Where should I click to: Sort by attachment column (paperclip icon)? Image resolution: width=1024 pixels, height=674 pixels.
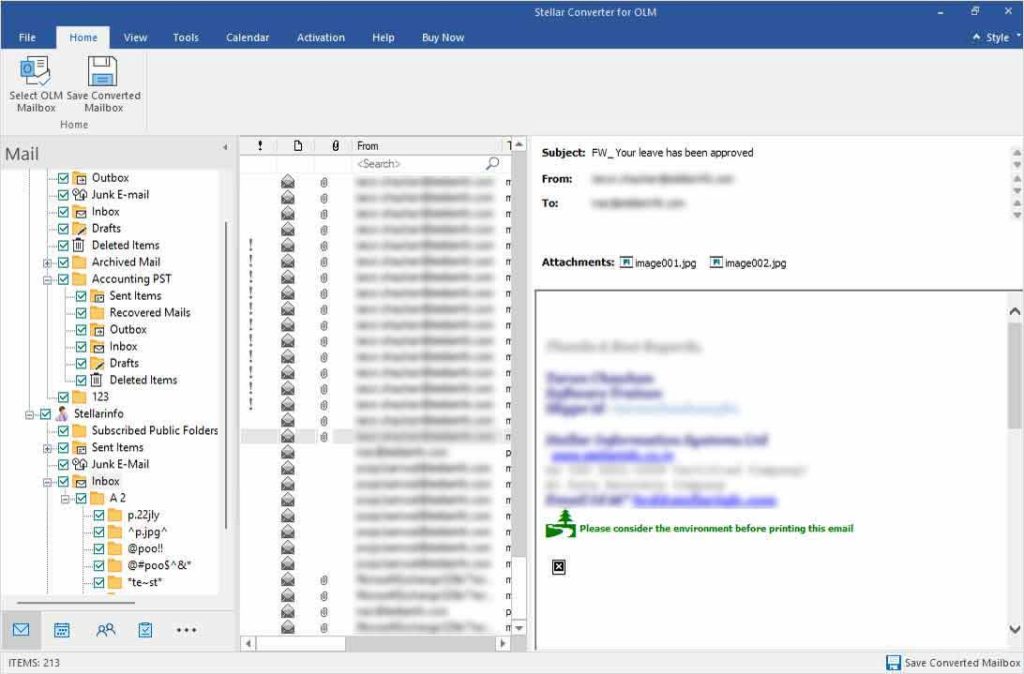point(336,146)
